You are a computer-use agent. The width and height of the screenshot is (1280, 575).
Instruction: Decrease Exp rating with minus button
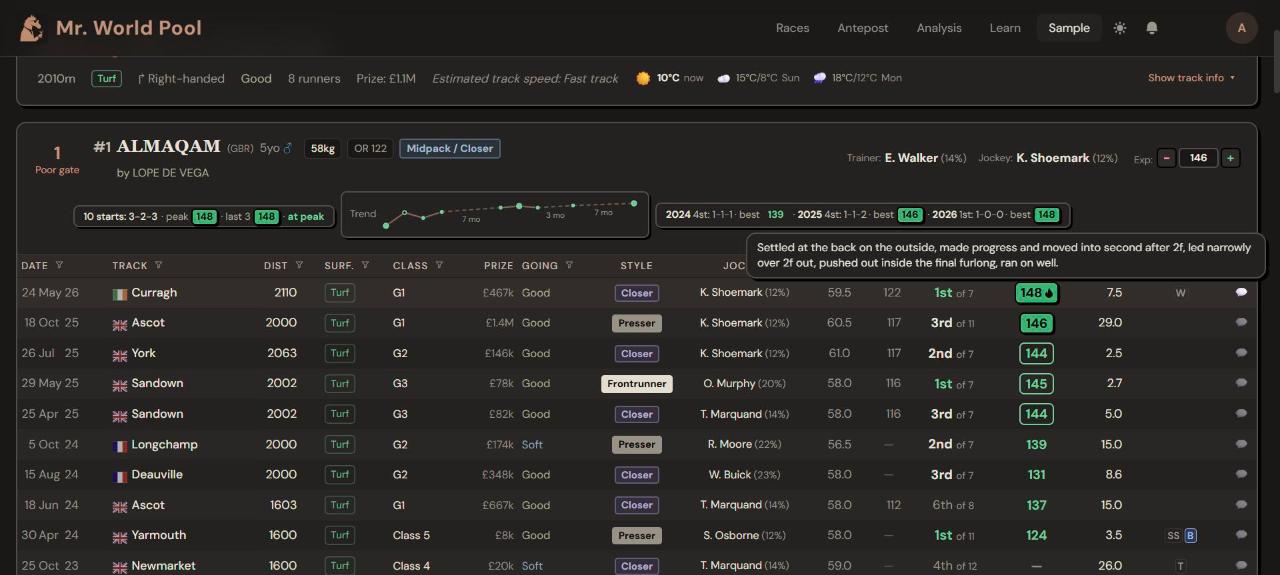coord(1166,158)
